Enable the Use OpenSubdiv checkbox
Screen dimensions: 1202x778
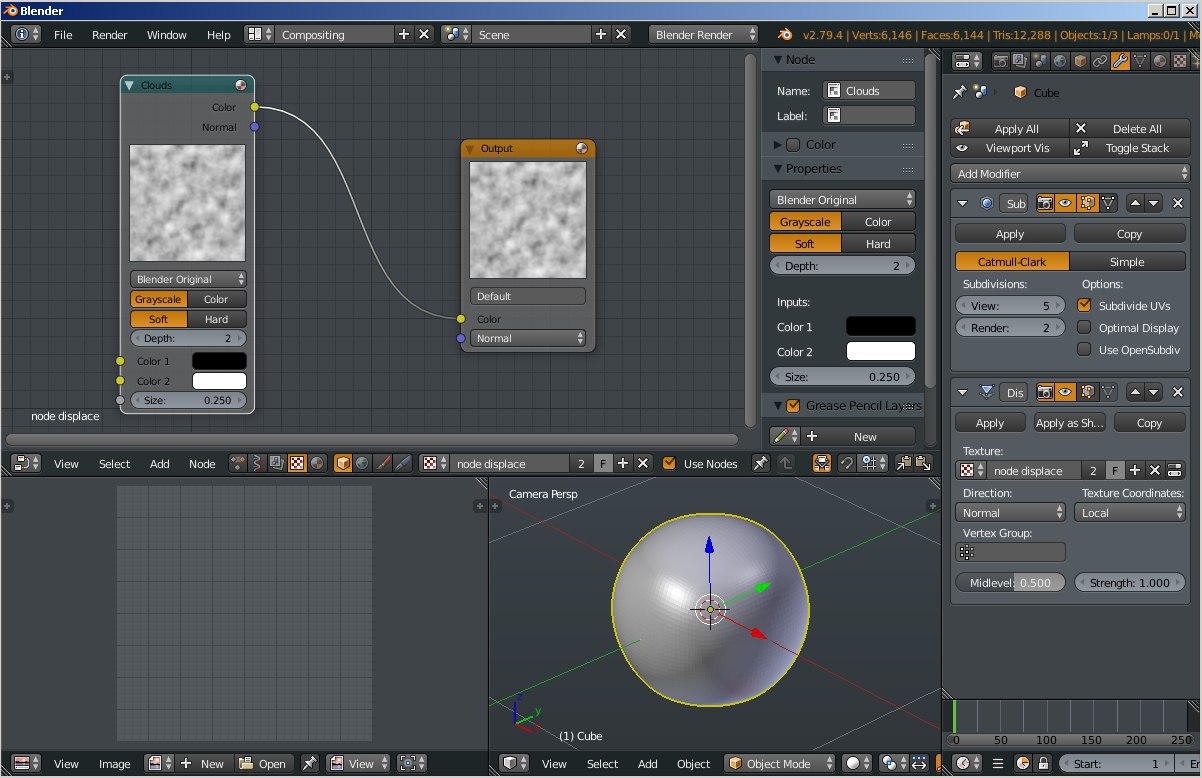tap(1084, 349)
